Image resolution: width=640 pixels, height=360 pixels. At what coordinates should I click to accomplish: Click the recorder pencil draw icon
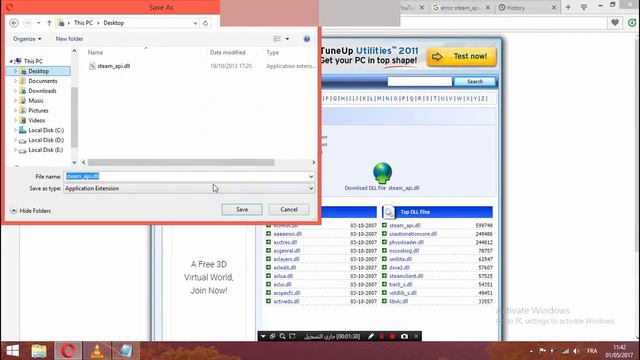[x=371, y=336]
